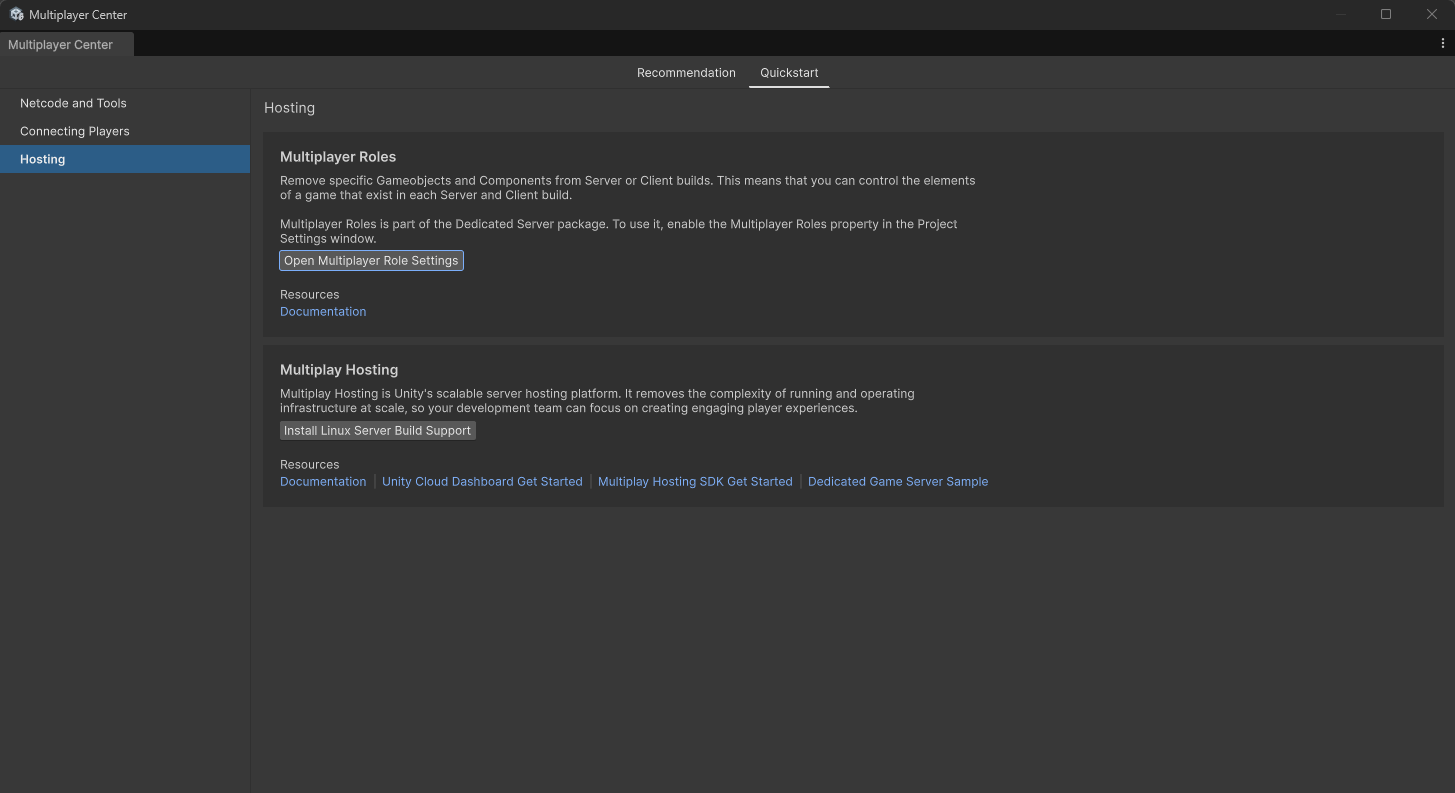
Task: Open Multiplay Hosting SDK Get Started link
Action: [x=695, y=482]
